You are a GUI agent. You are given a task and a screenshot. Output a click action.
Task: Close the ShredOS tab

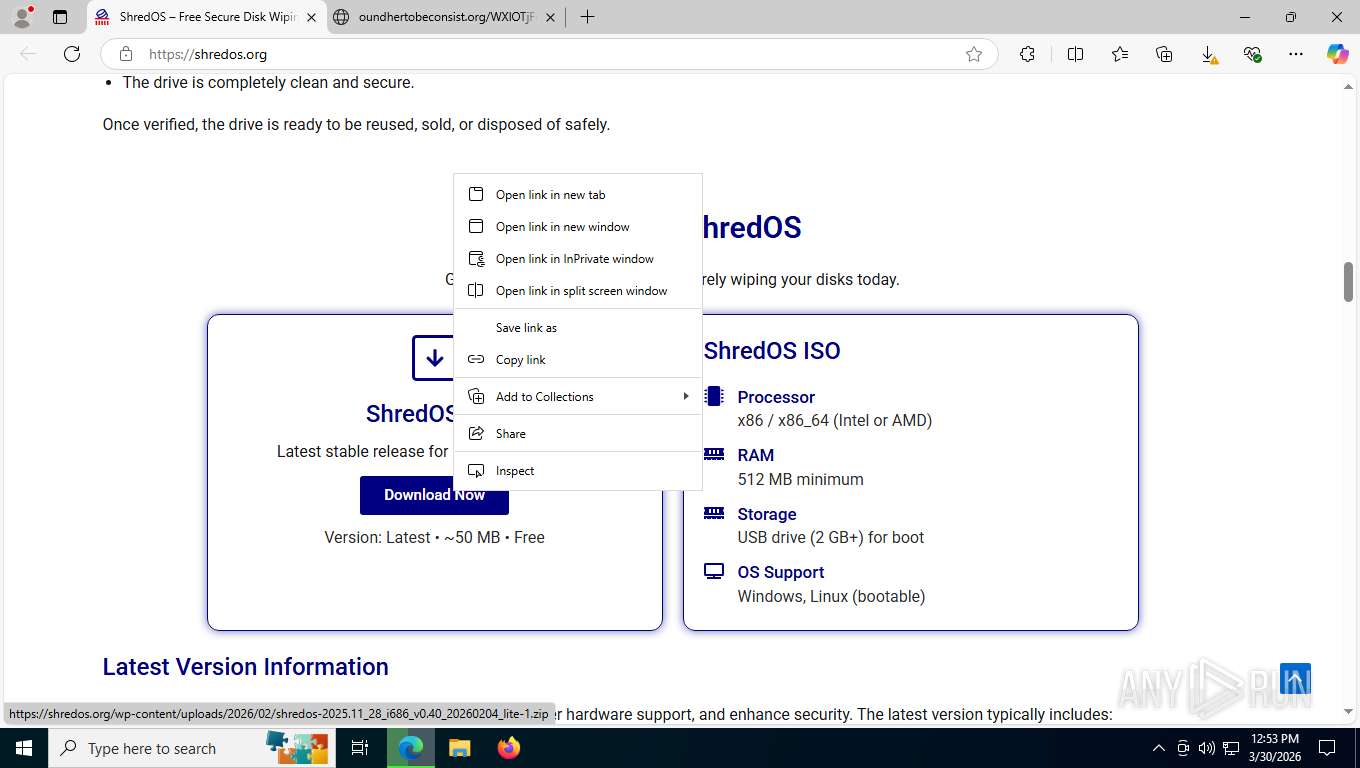[311, 17]
